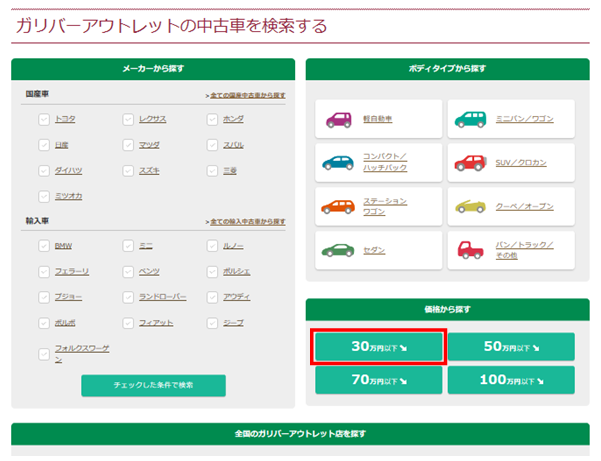This screenshot has height=461, width=601.
Task: Open the 軽自動車 body type link
Action: 378,119
